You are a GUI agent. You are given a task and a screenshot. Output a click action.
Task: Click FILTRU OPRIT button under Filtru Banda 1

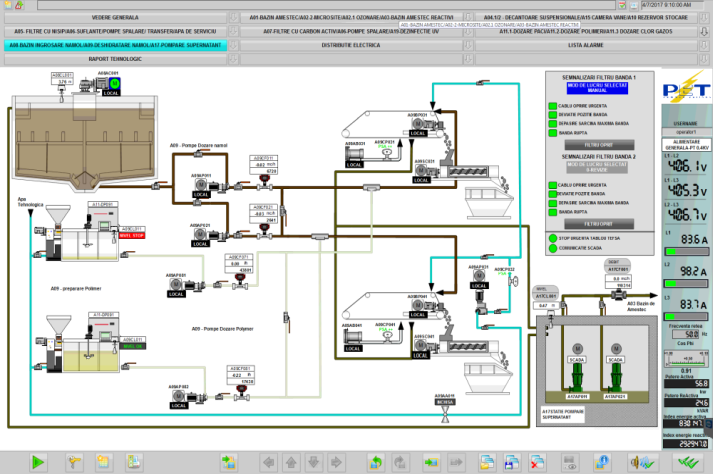(599, 145)
